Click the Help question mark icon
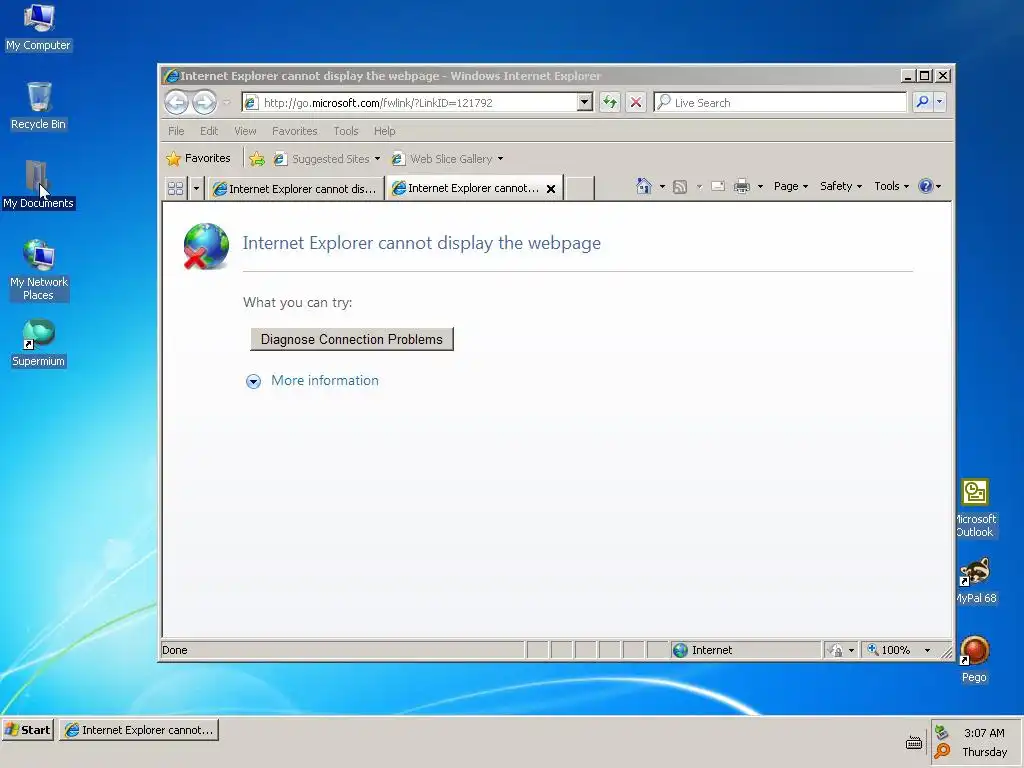The image size is (1024, 768). coord(925,186)
